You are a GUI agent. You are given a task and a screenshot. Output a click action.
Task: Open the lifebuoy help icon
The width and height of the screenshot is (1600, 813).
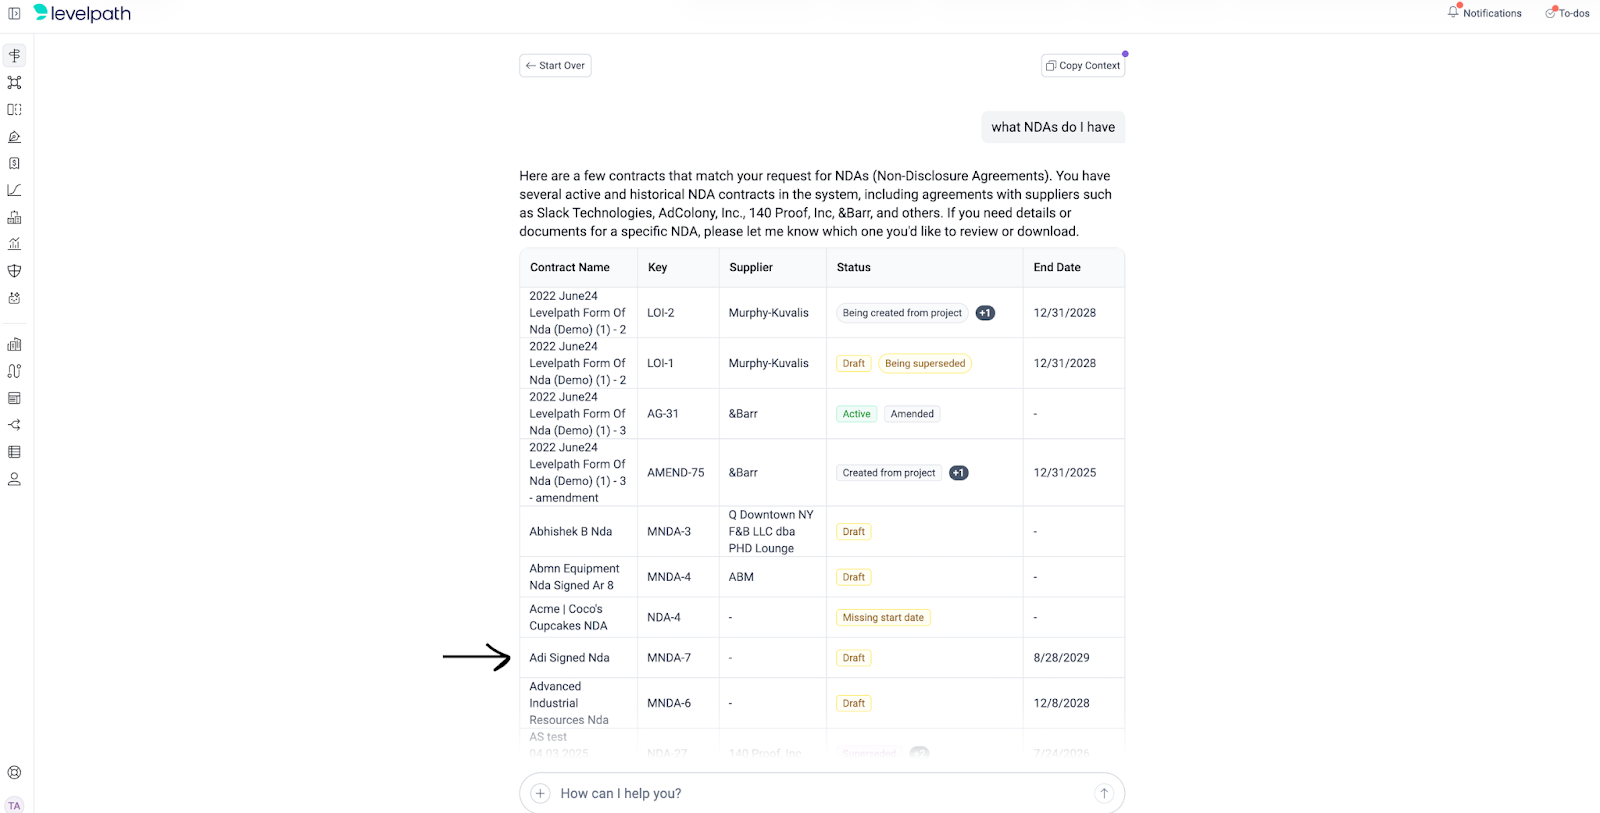14,772
